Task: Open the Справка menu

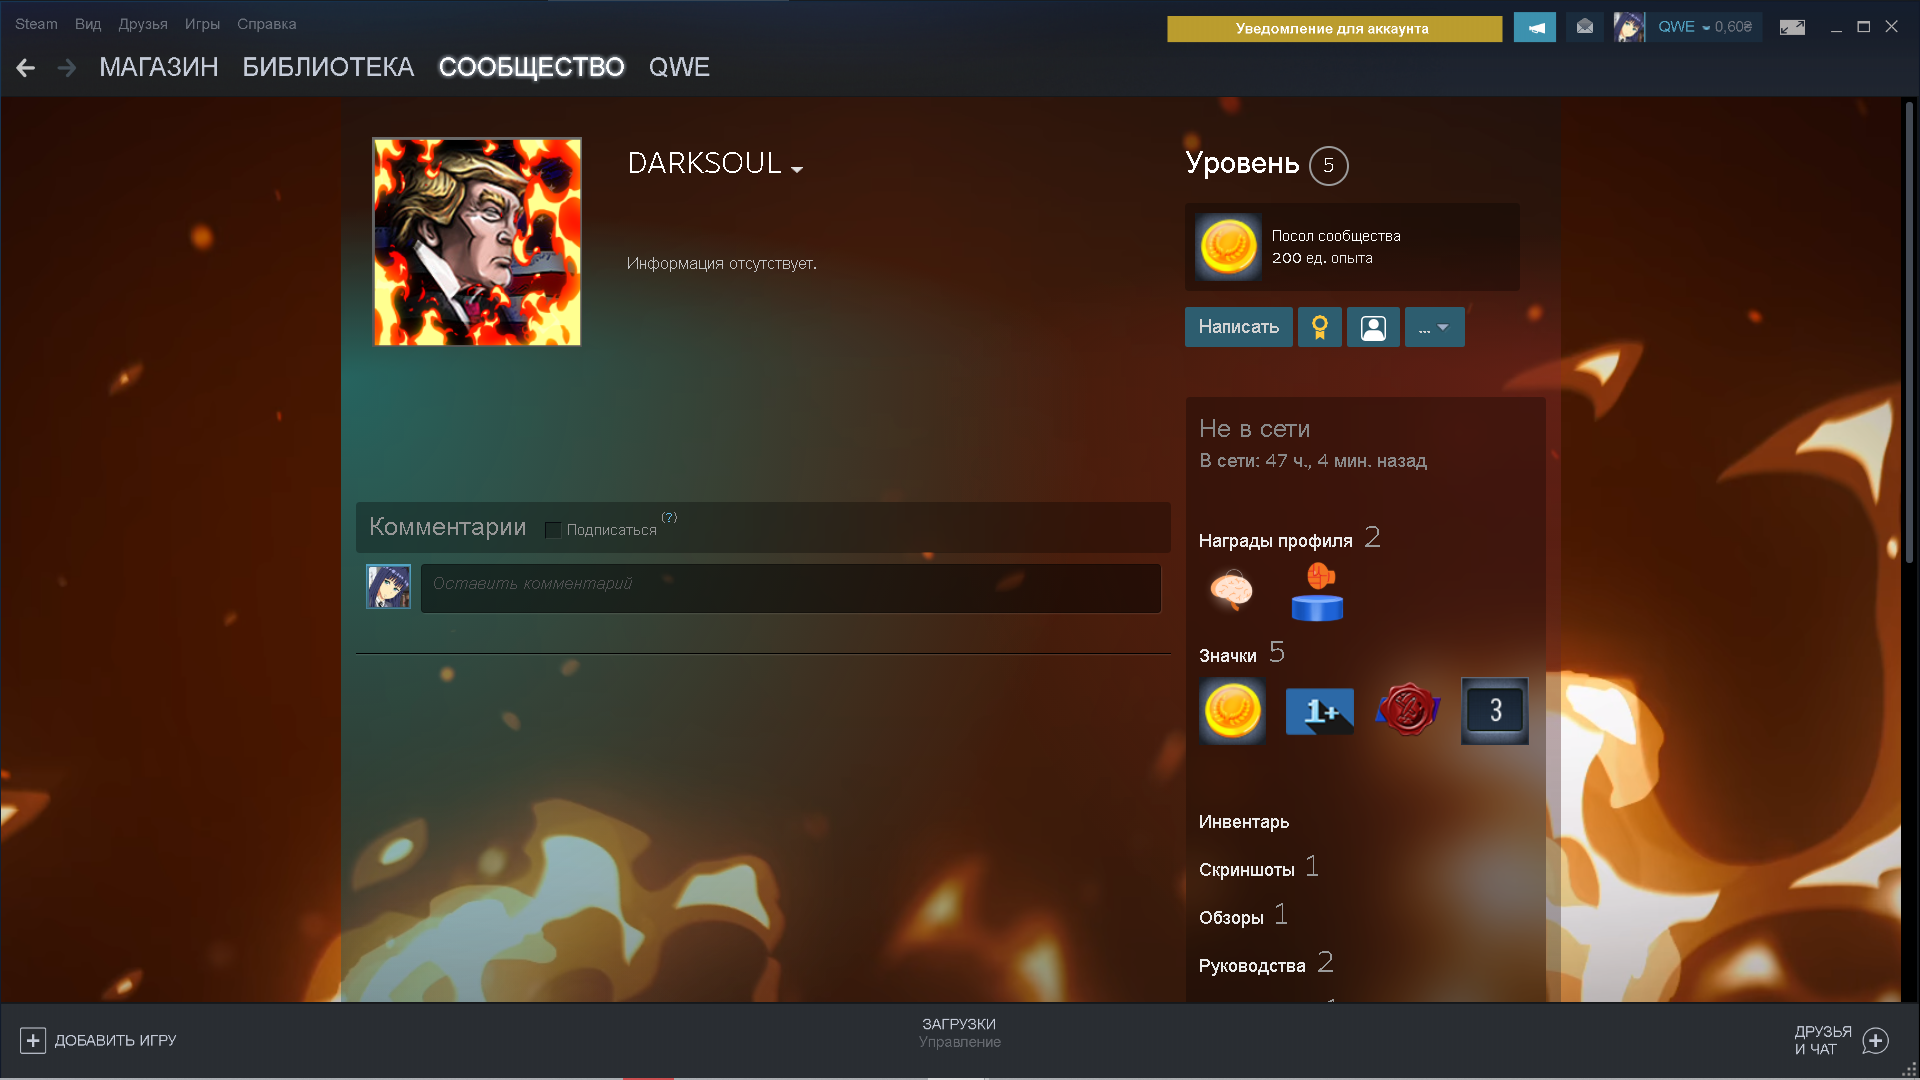Action: [x=266, y=24]
